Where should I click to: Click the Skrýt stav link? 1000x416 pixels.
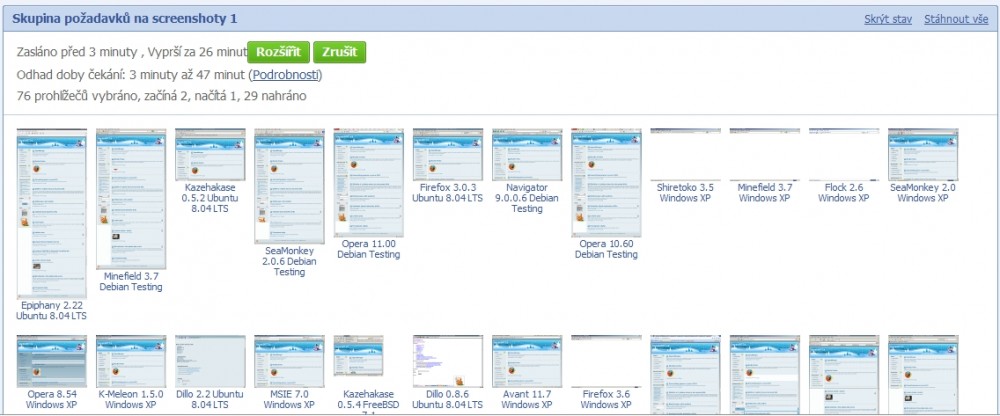point(889,20)
